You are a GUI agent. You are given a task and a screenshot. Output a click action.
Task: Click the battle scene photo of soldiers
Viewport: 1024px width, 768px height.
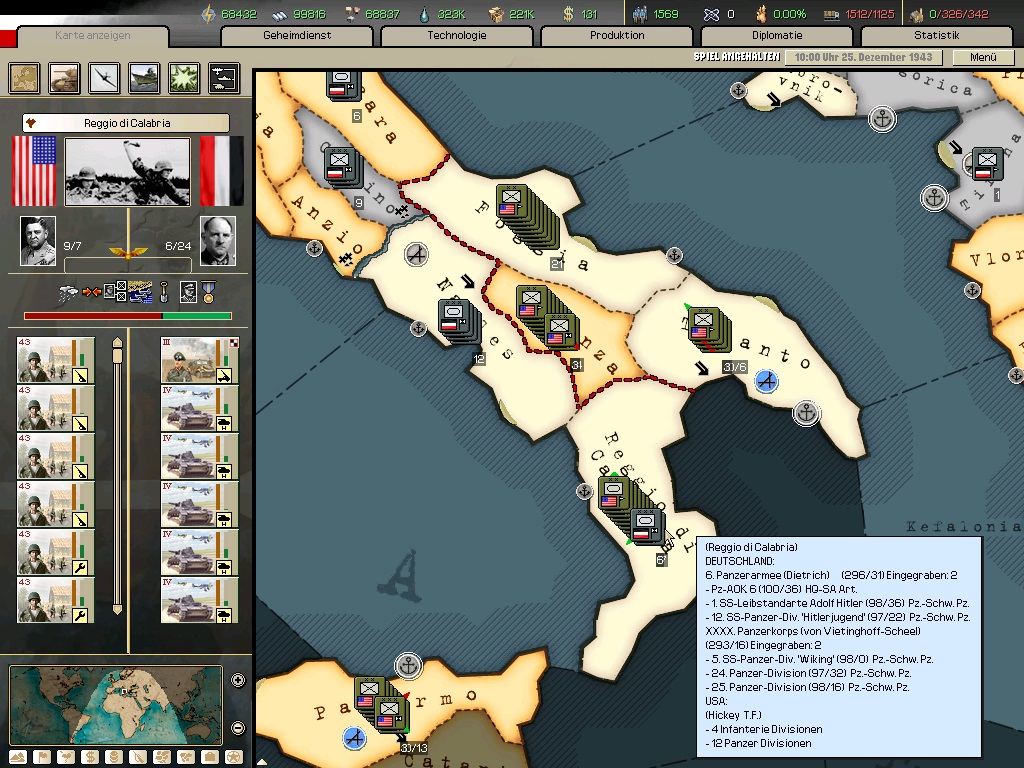pyautogui.click(x=128, y=172)
